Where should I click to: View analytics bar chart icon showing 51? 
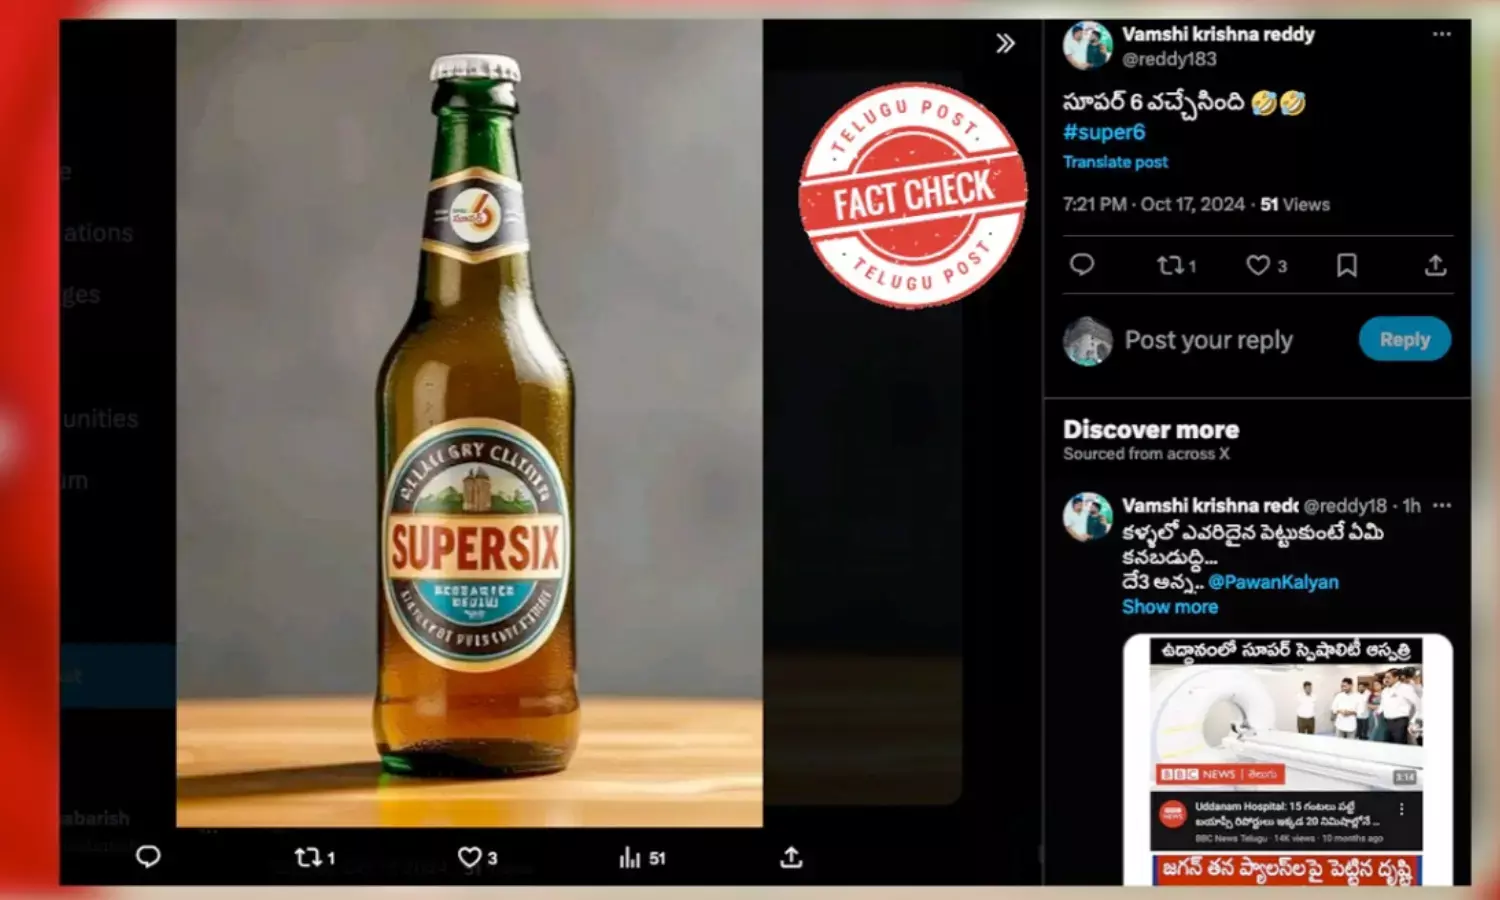tap(630, 857)
